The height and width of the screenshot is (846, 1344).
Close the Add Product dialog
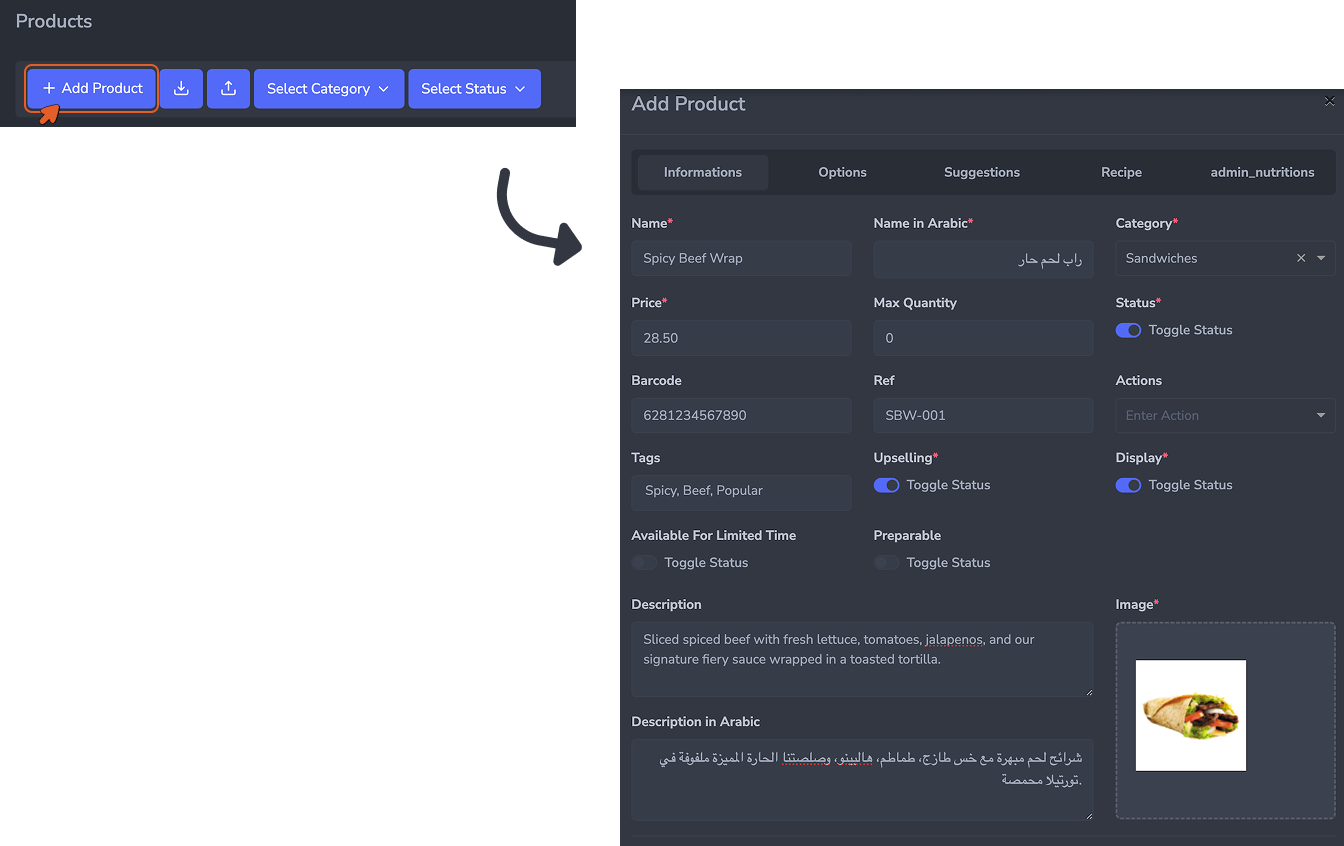click(1329, 101)
